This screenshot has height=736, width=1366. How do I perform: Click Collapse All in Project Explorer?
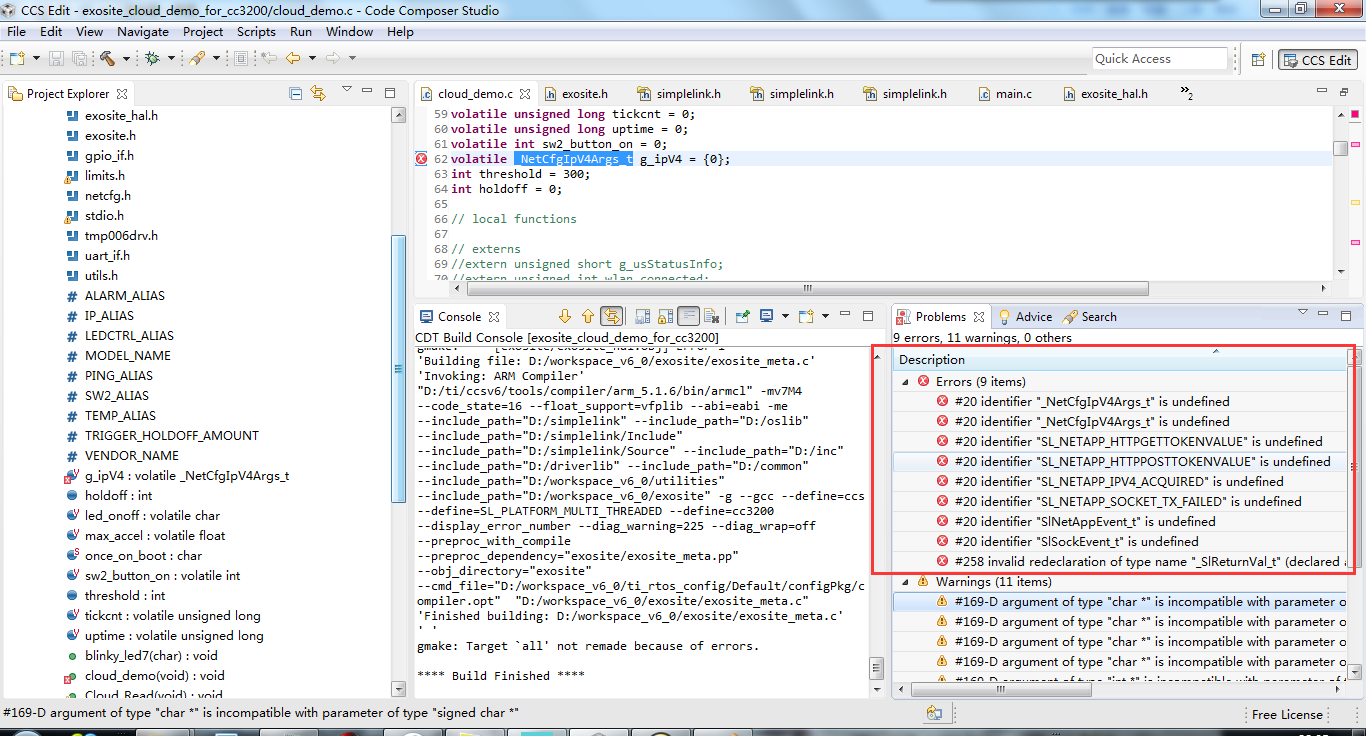point(295,93)
